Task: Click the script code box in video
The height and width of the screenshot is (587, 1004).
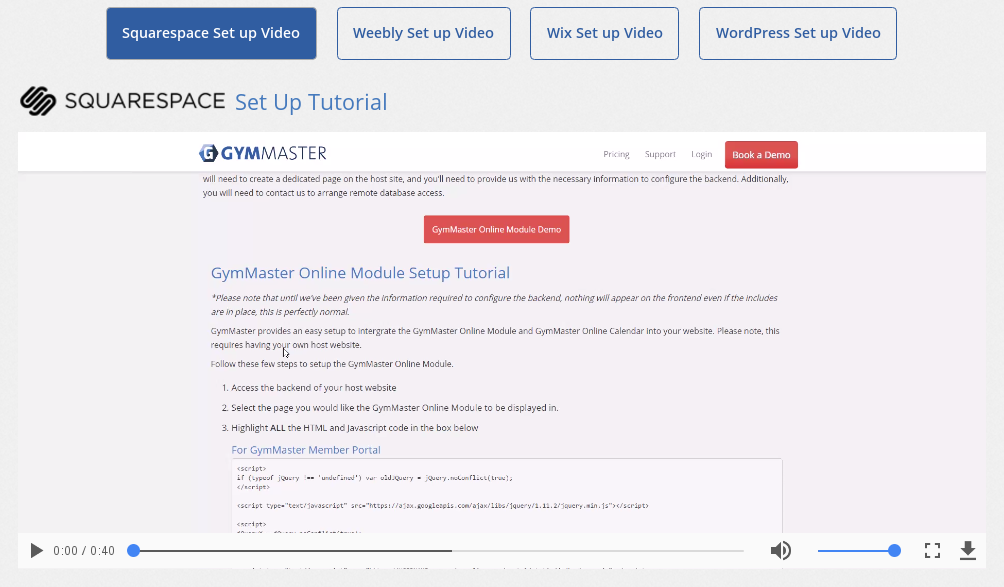Action: pos(506,495)
